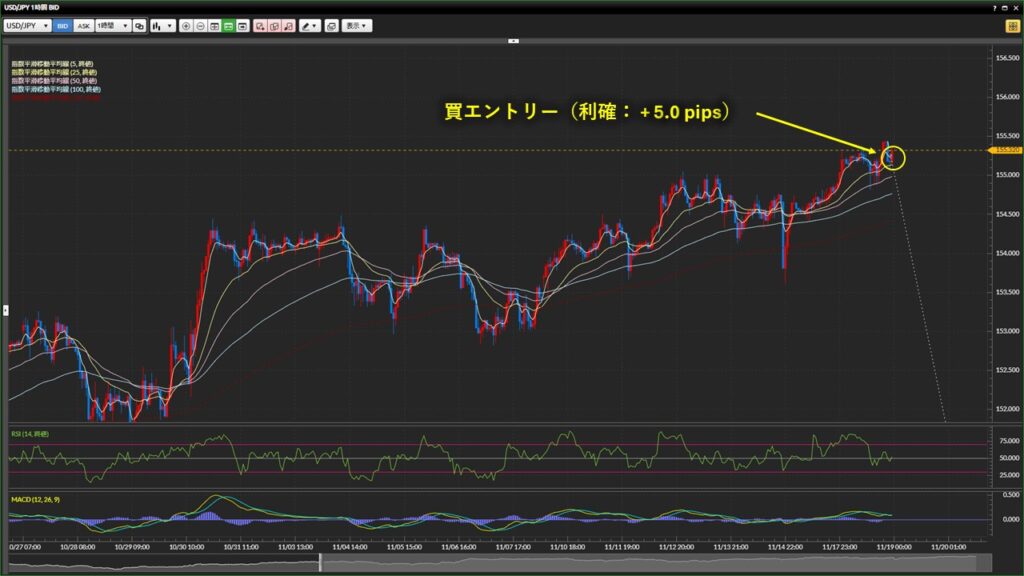Click the first red order tool icon
The image size is (1024, 576).
pos(260,25)
